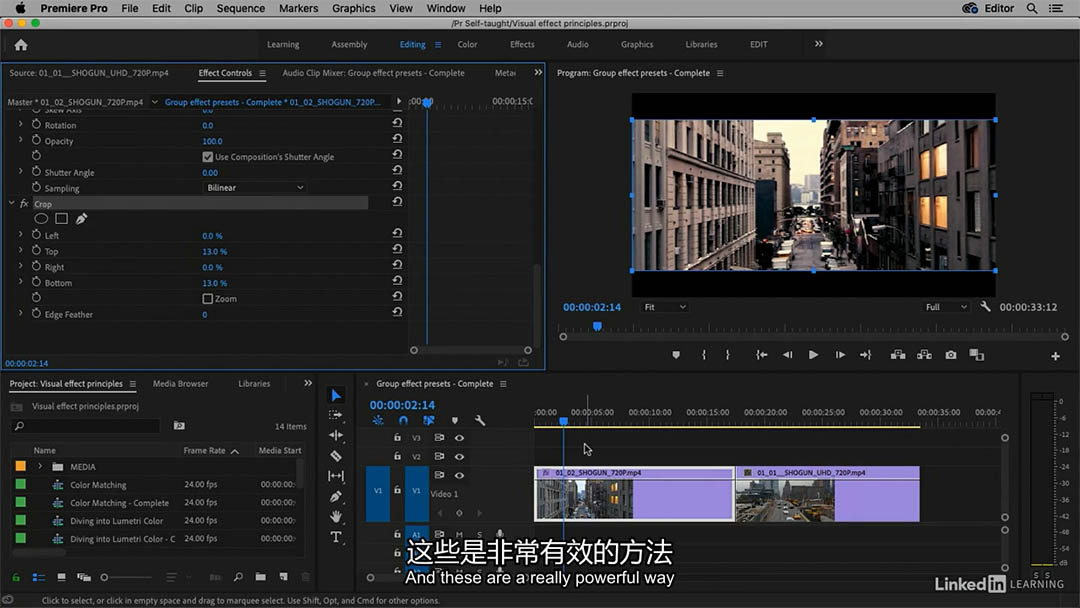
Task: Click the Add Marker button in Program monitor
Action: 676,355
